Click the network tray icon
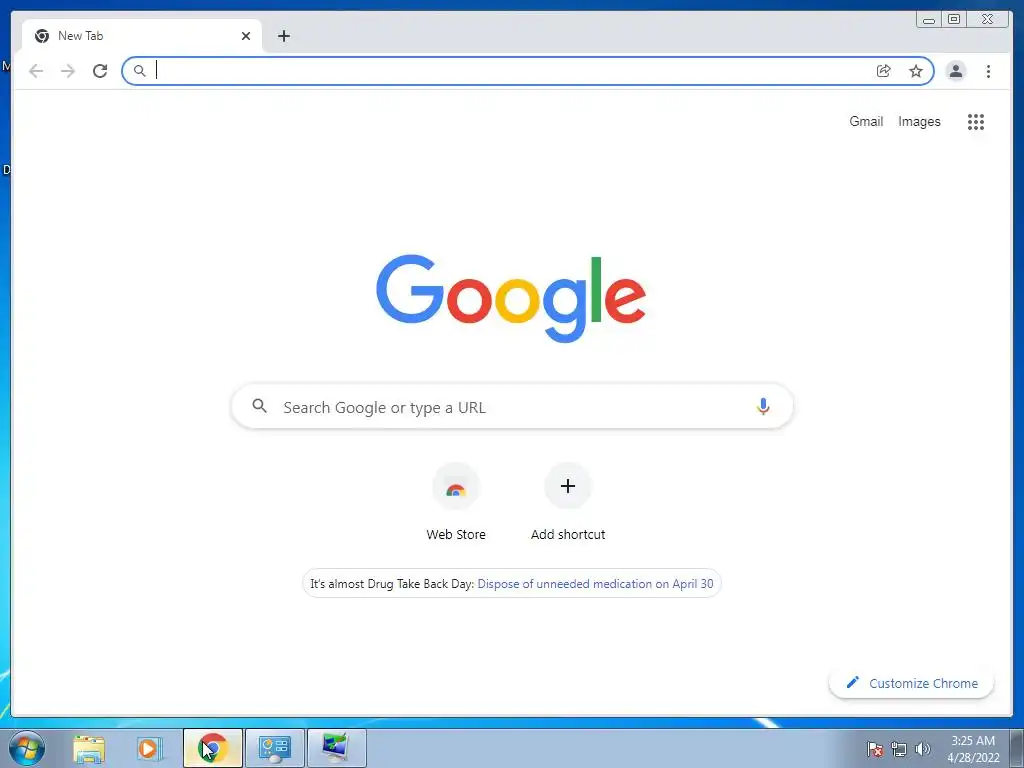The image size is (1024, 768). (899, 749)
